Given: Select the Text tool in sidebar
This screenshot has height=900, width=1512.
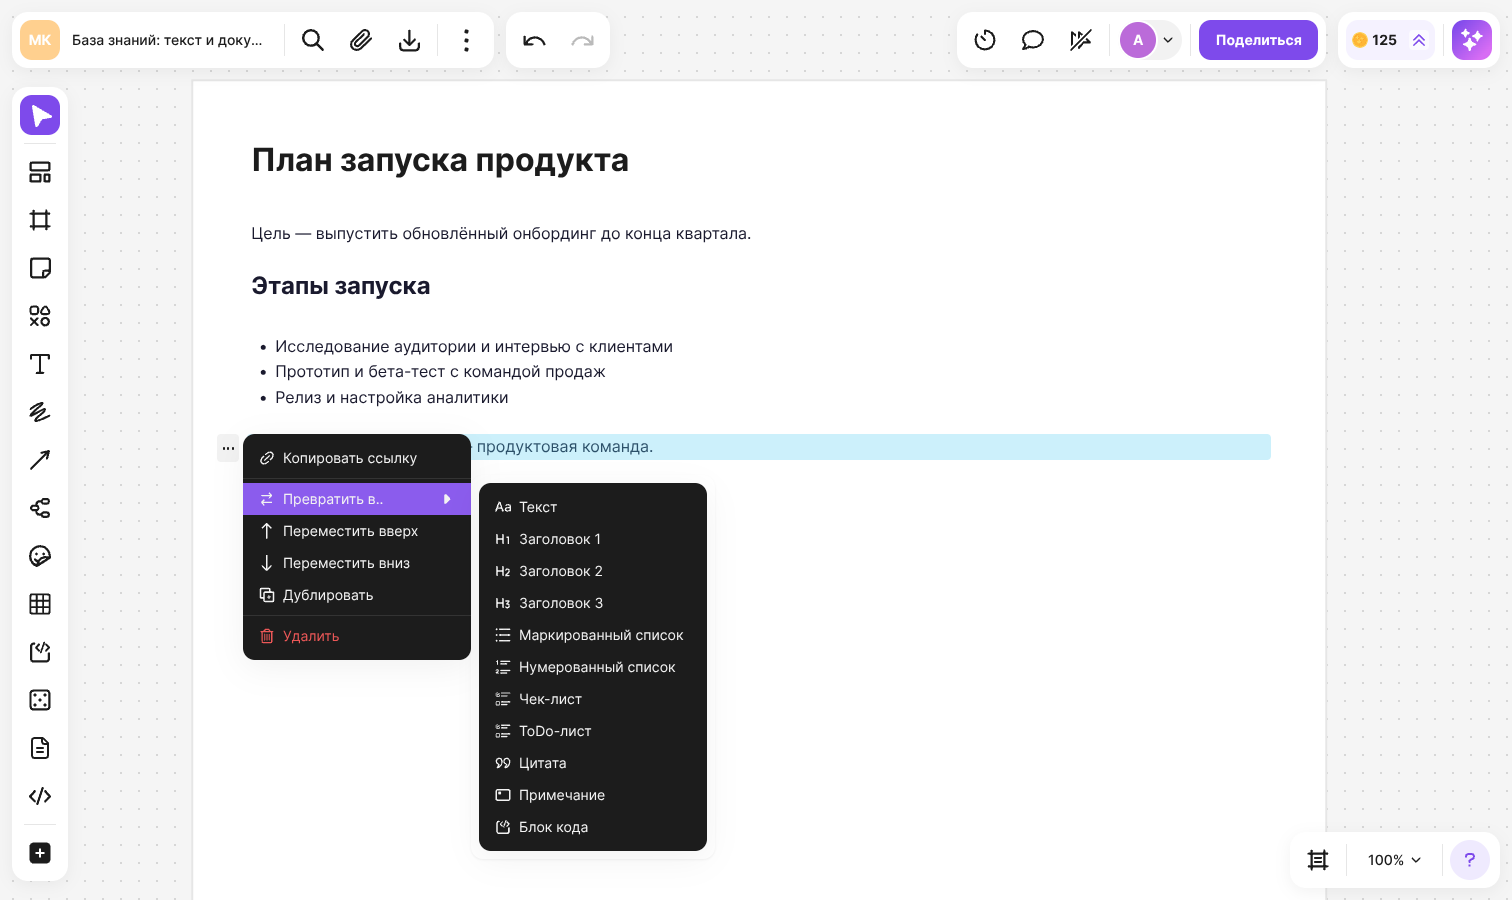Looking at the screenshot, I should (x=40, y=364).
